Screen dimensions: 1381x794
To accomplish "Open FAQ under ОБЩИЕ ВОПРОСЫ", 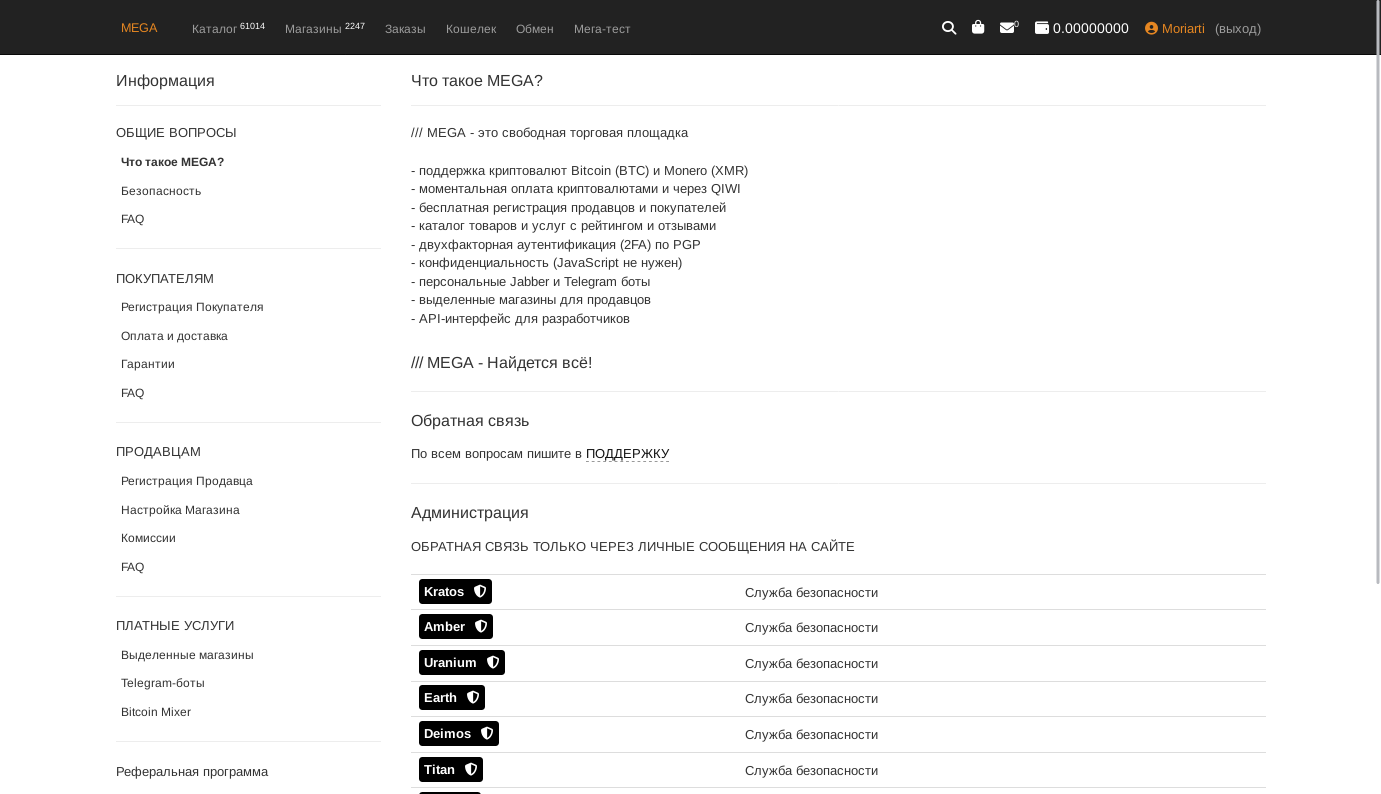I will click(x=132, y=219).
